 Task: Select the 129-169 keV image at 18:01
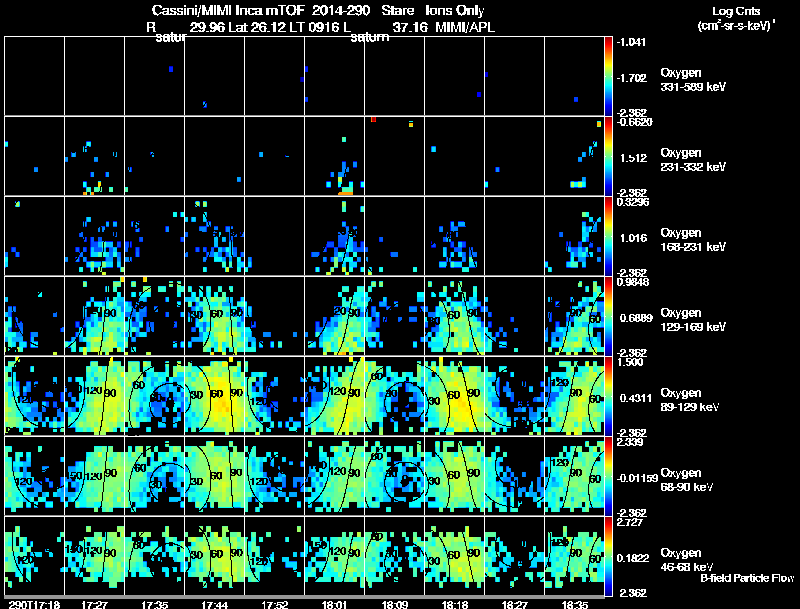(335, 316)
